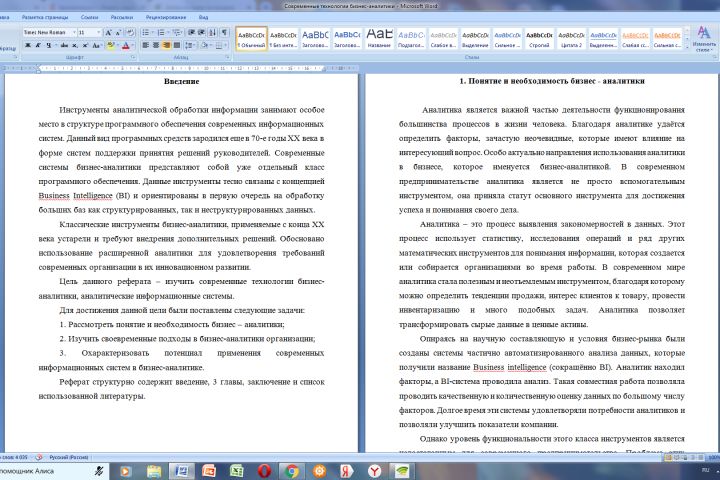Image resolution: width=720 pixels, height=480 pixels.
Task: Click the Change Styles button
Action: 703,39
